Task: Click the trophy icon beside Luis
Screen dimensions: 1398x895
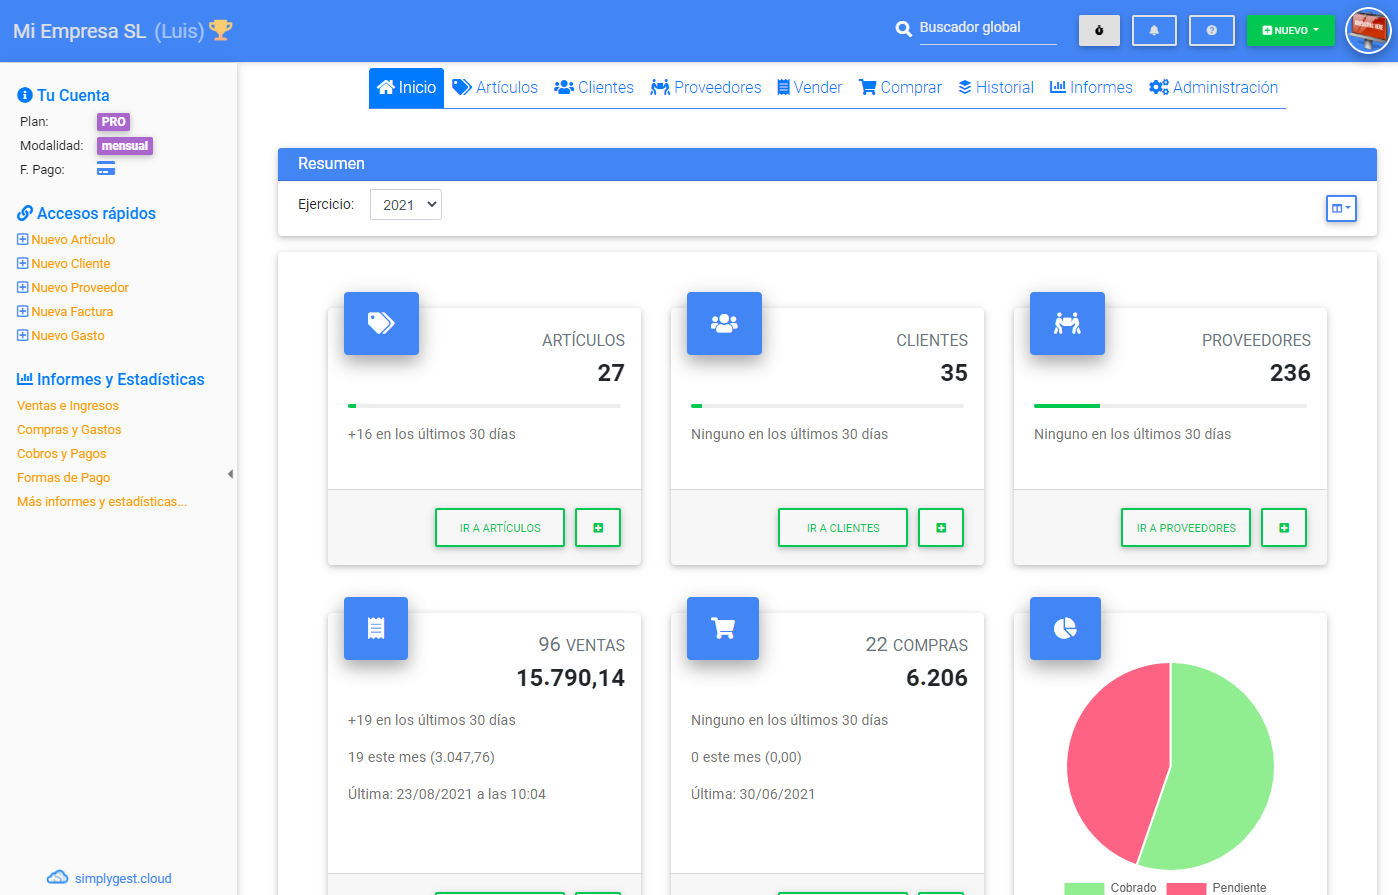Action: tap(219, 31)
